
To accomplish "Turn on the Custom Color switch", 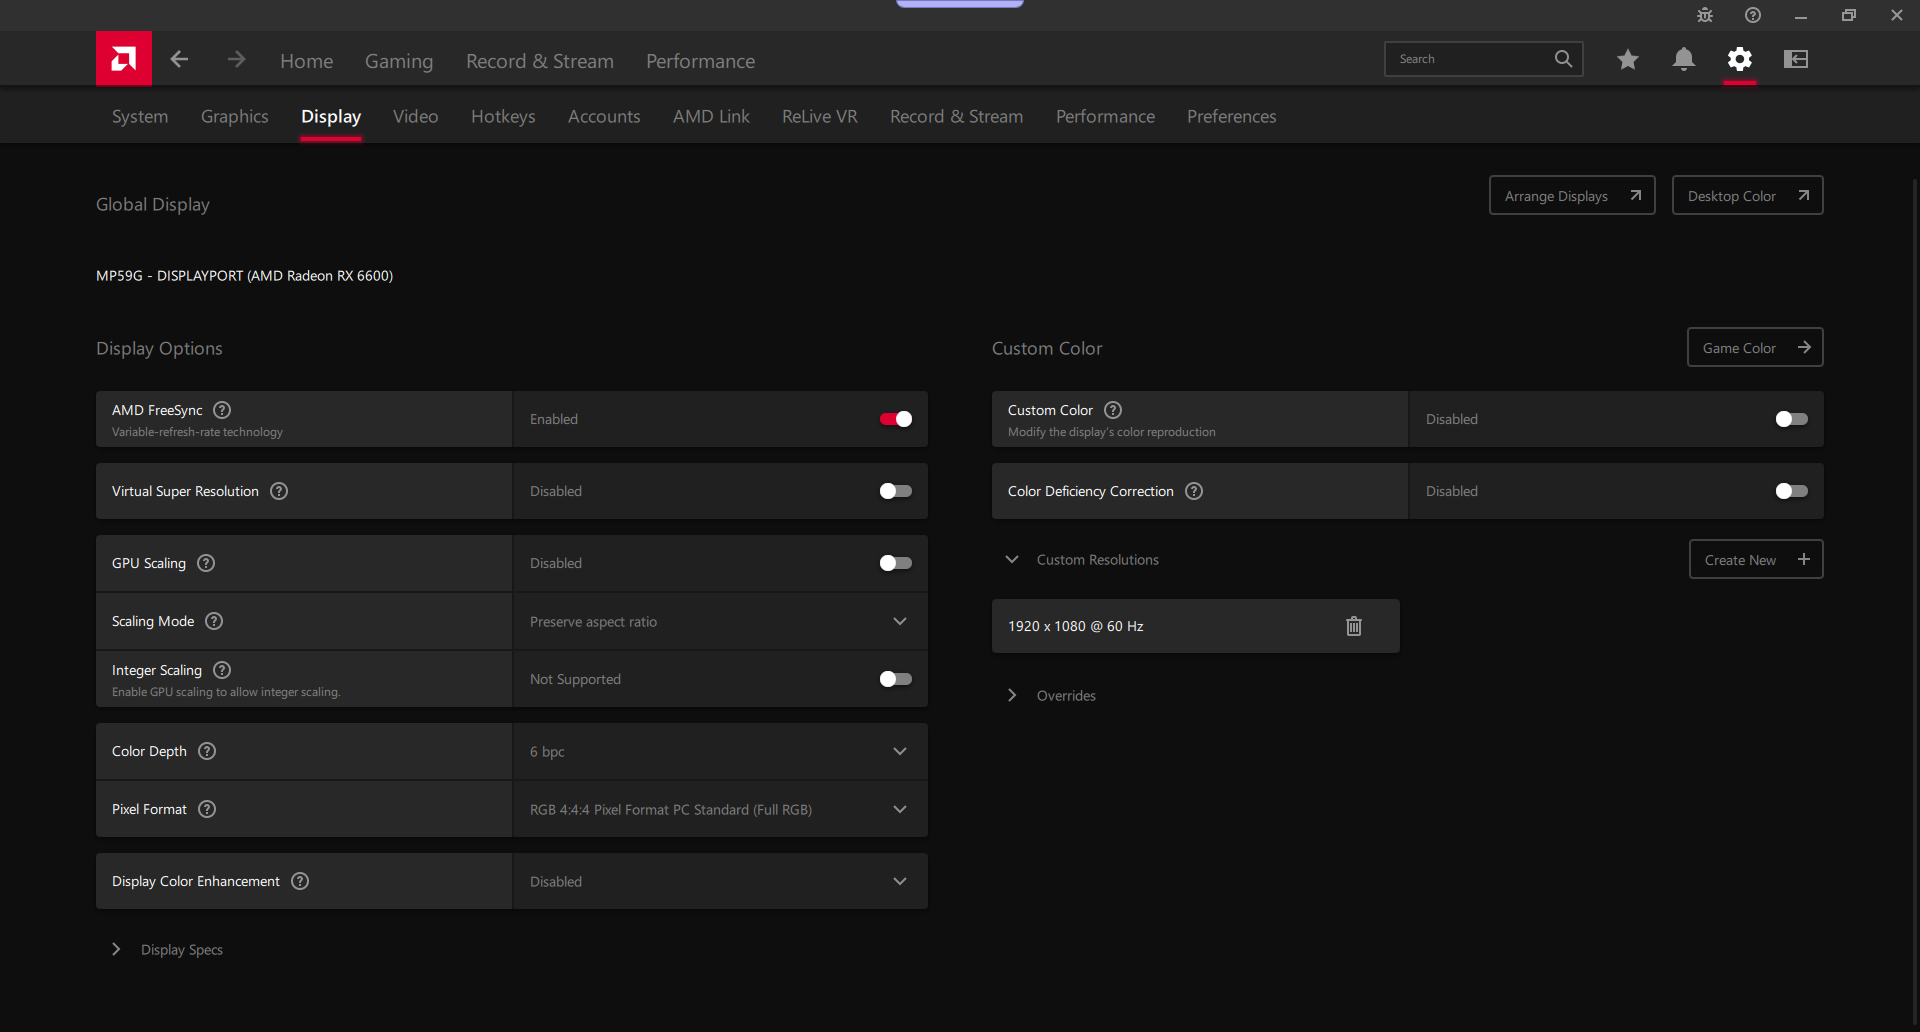I will click(x=1791, y=419).
